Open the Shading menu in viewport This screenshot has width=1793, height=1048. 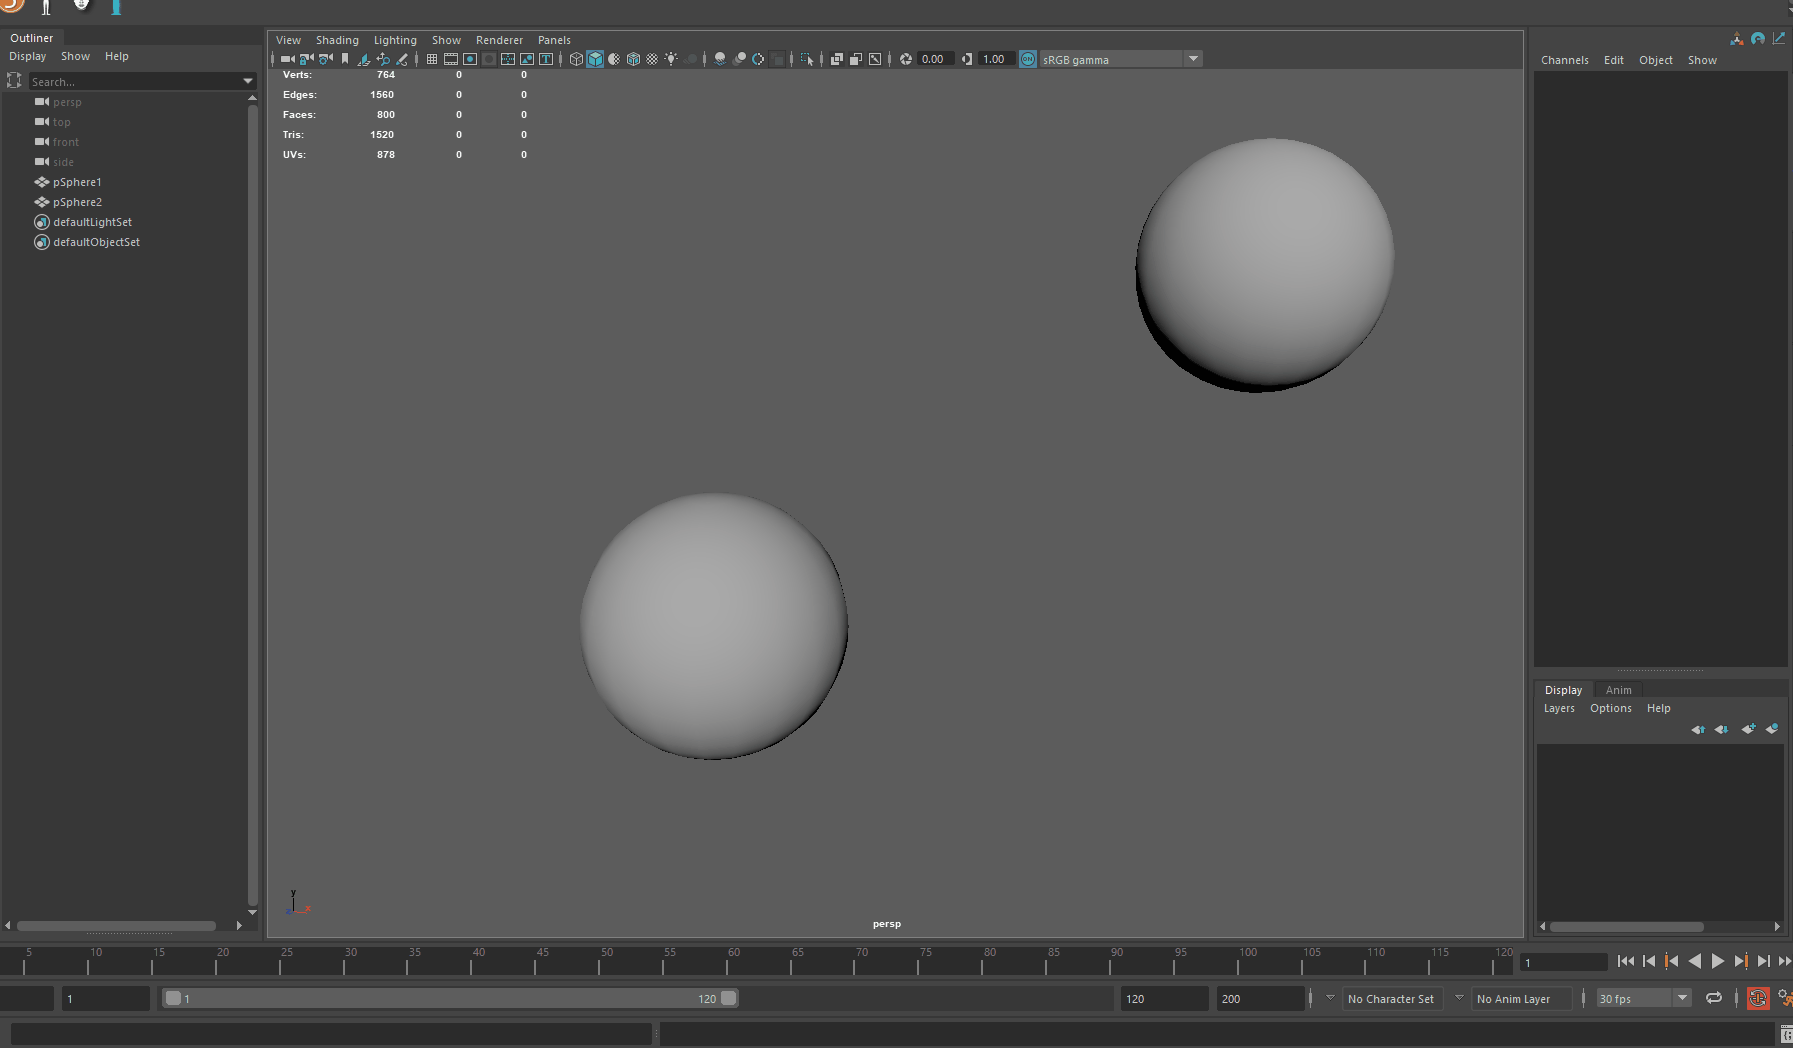(x=337, y=40)
